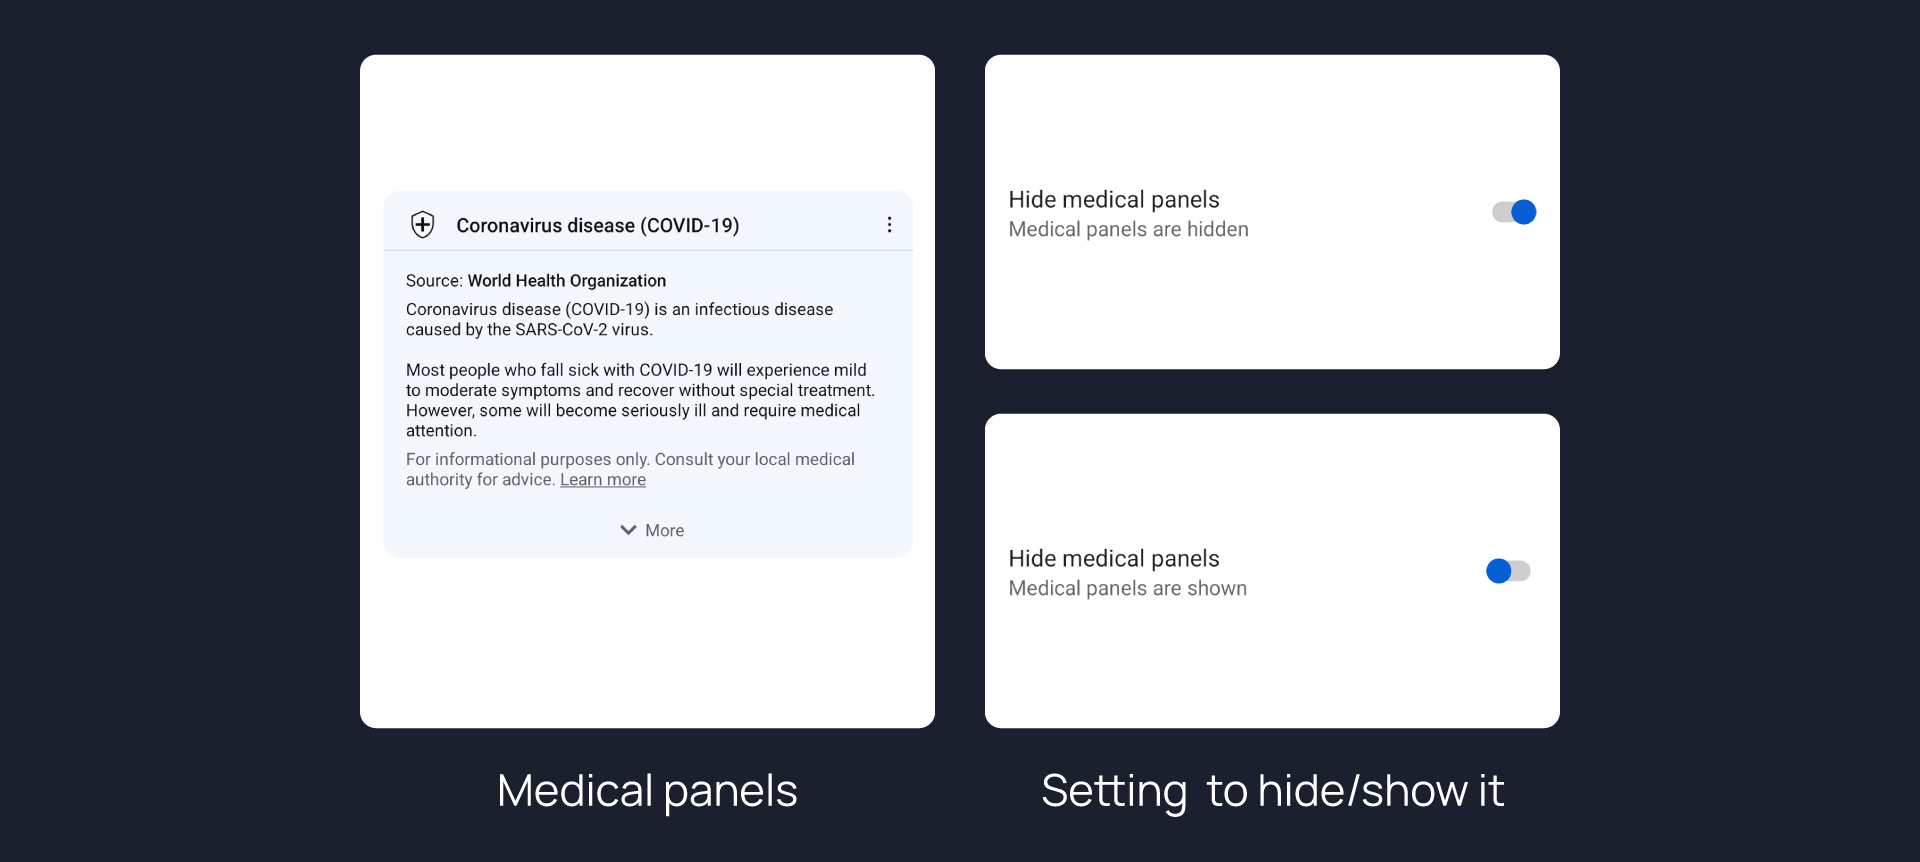This screenshot has width=1920, height=862.
Task: Select Hide medical panels label above "are hidden"
Action: click(x=1113, y=200)
